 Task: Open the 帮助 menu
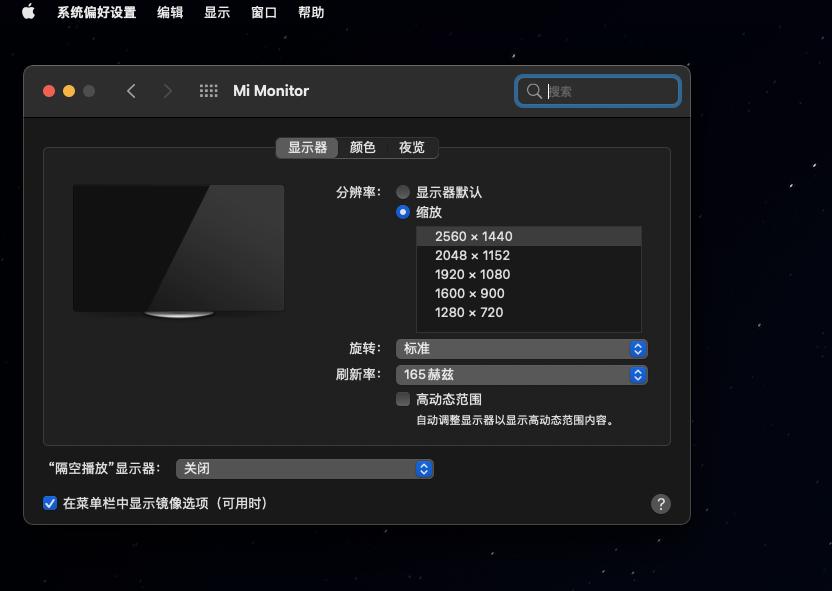(x=311, y=12)
